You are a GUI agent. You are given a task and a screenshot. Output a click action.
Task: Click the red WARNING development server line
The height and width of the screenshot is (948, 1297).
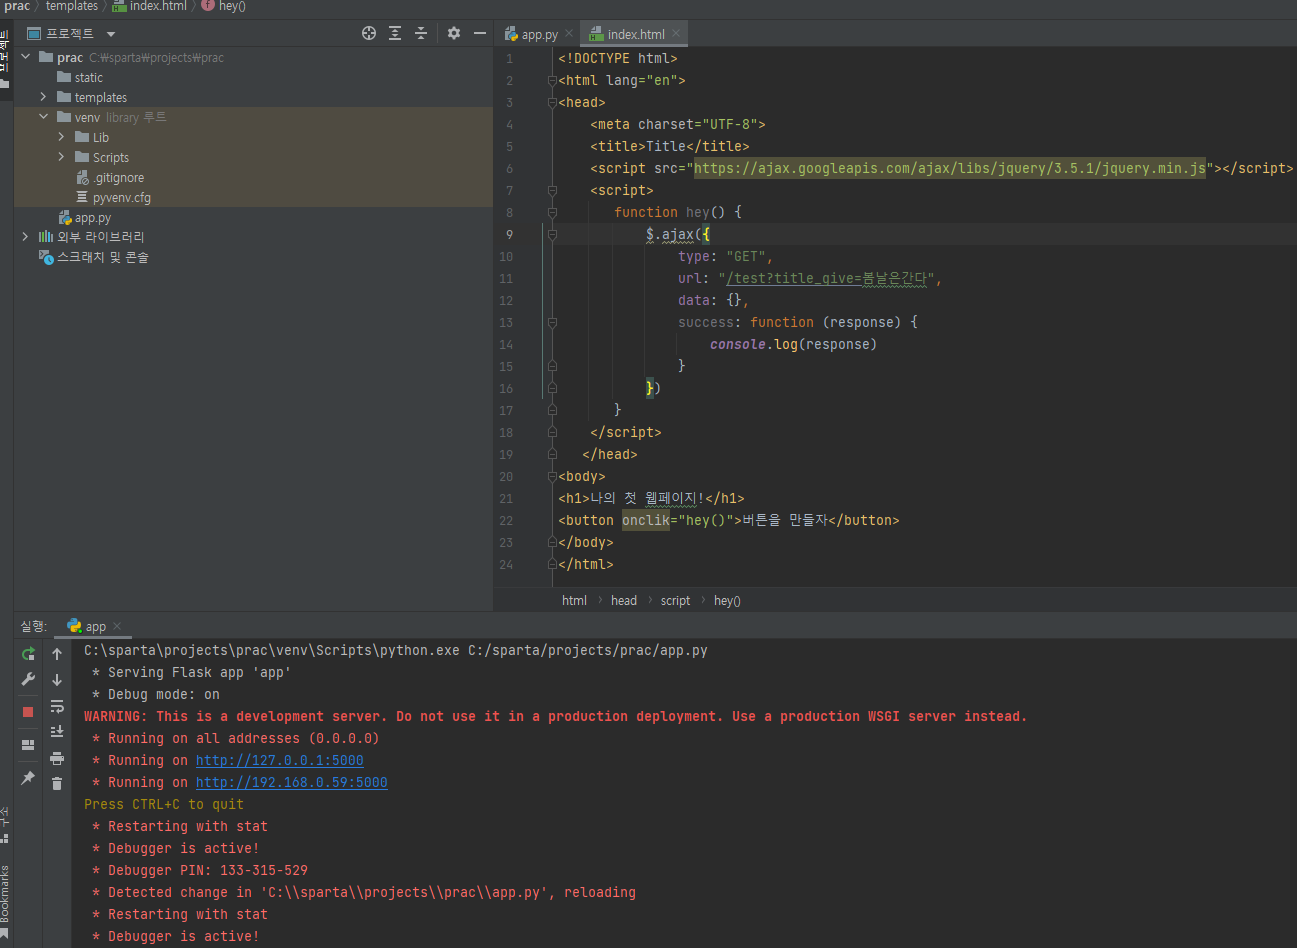pos(555,717)
